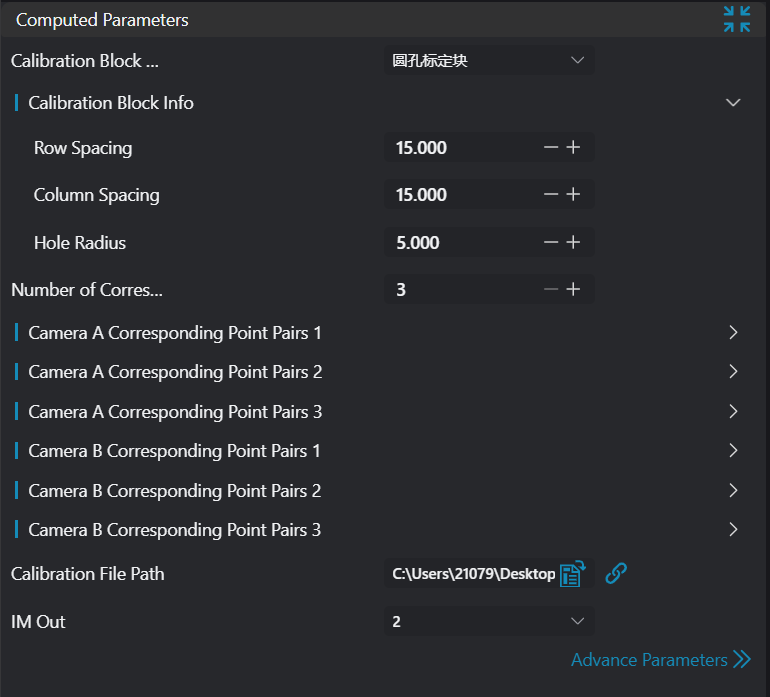Increase Column Spacing with plus button
The image size is (770, 697).
tap(573, 195)
